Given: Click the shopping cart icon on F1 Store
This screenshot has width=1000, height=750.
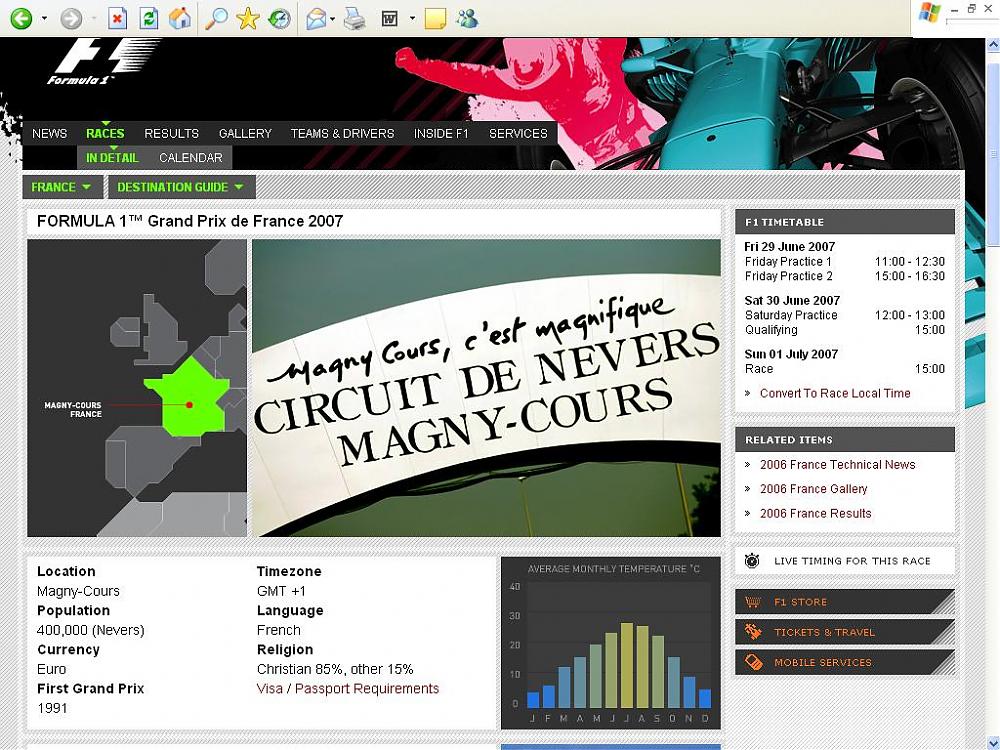Looking at the screenshot, I should coord(753,601).
